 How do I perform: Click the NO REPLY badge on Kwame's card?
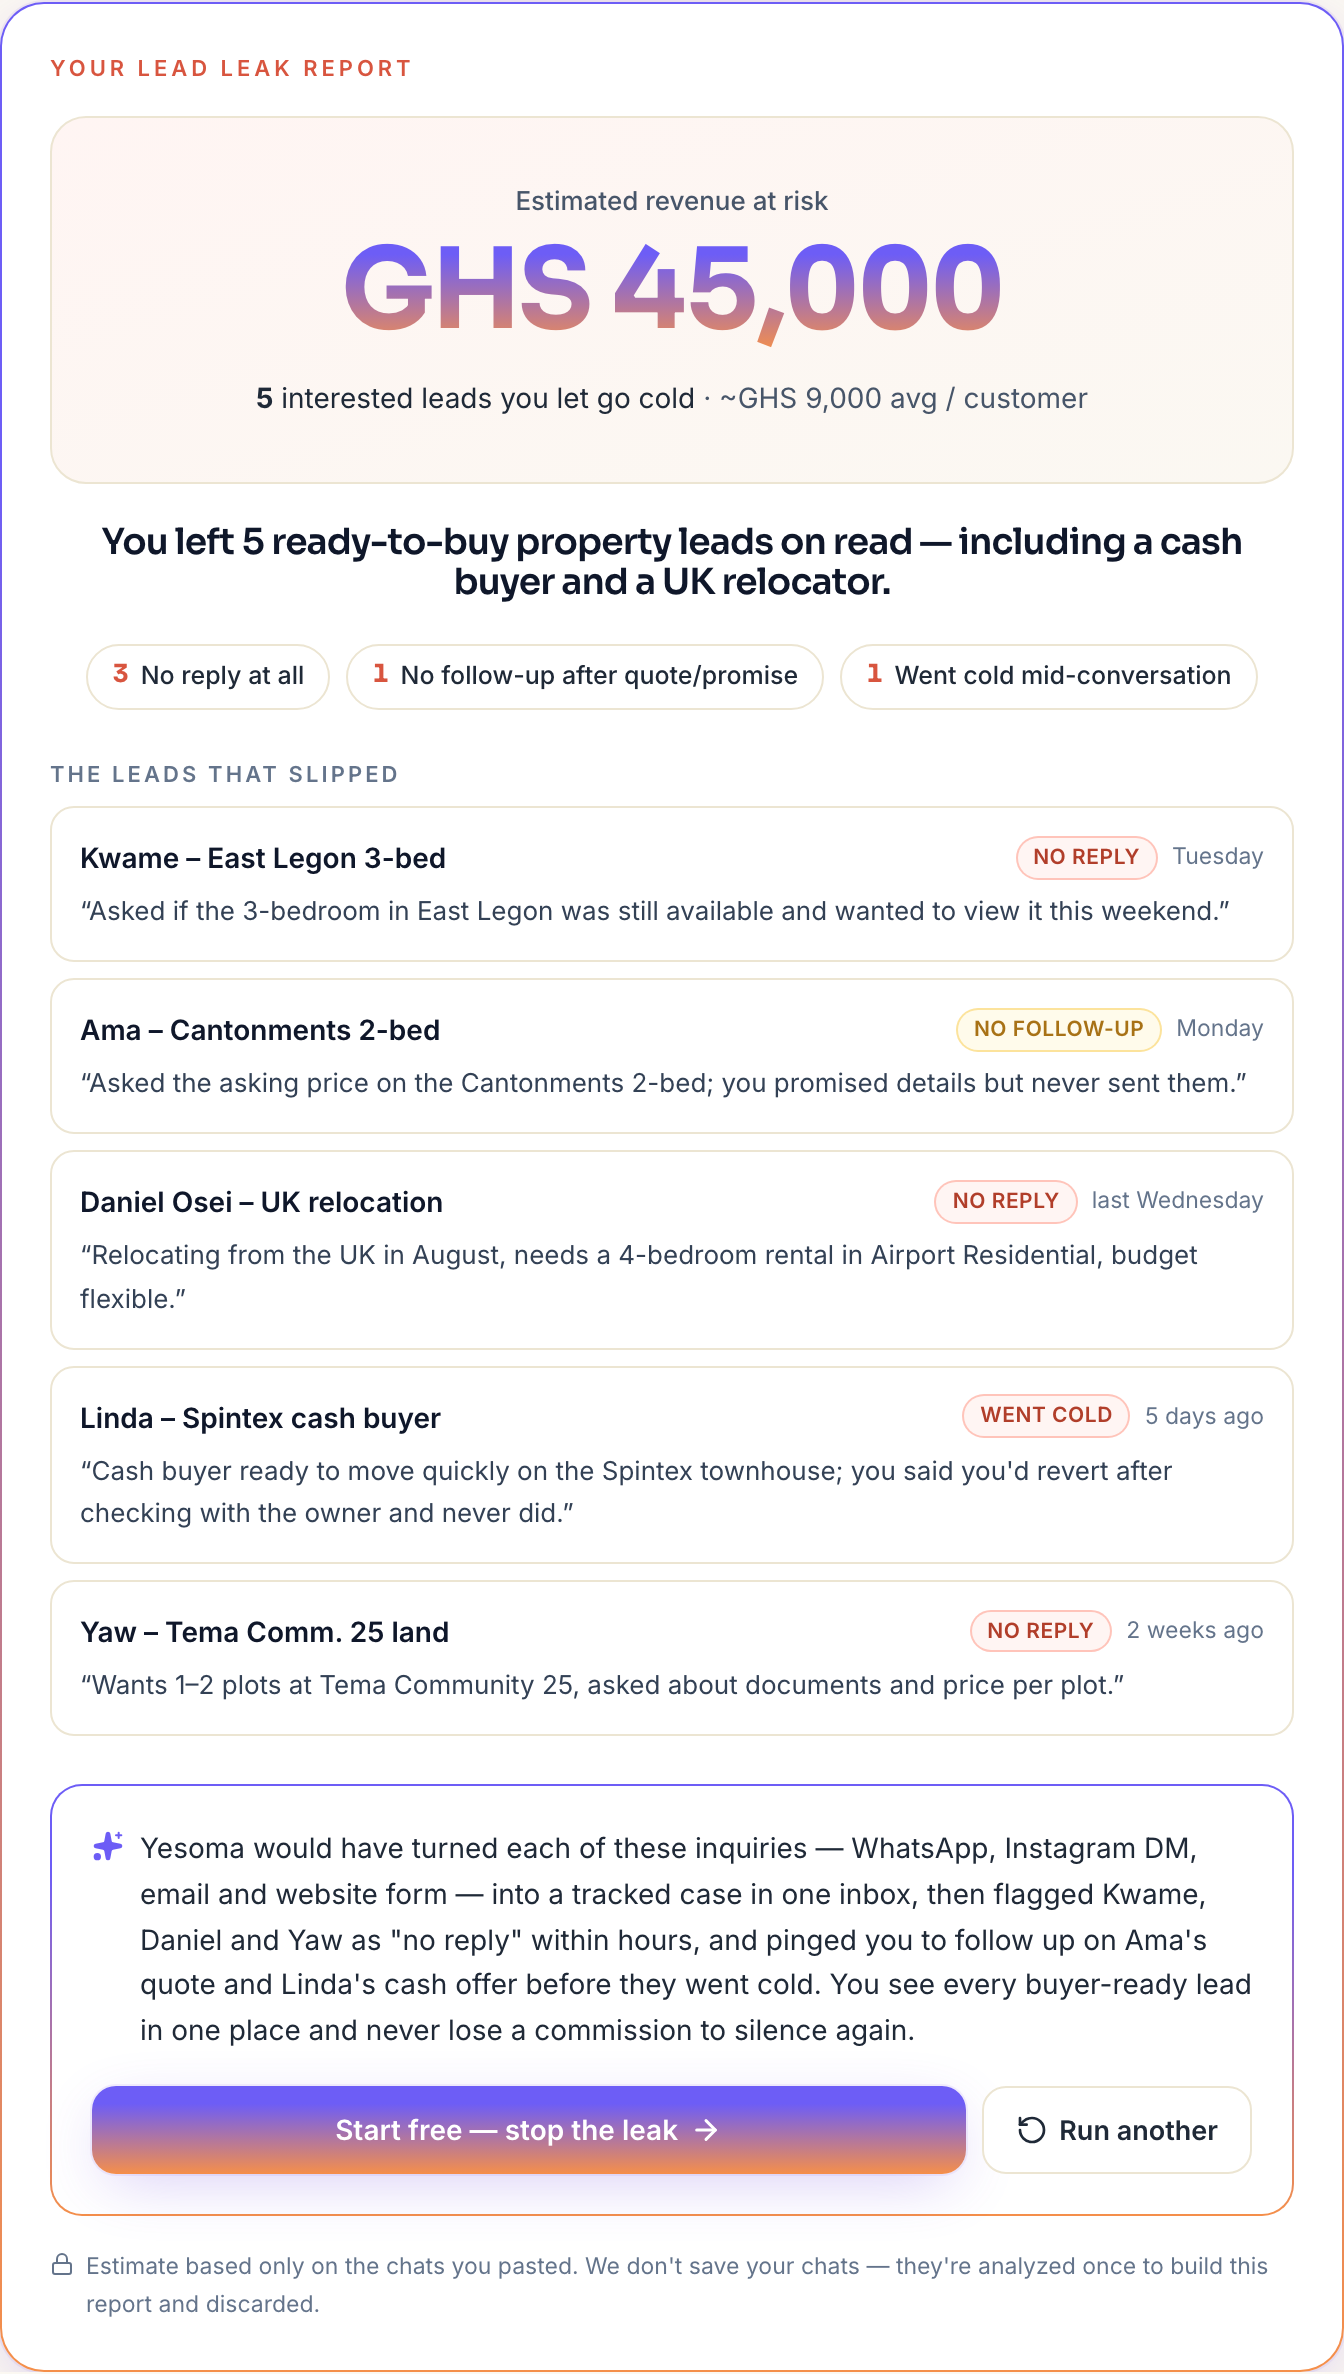pos(1086,857)
